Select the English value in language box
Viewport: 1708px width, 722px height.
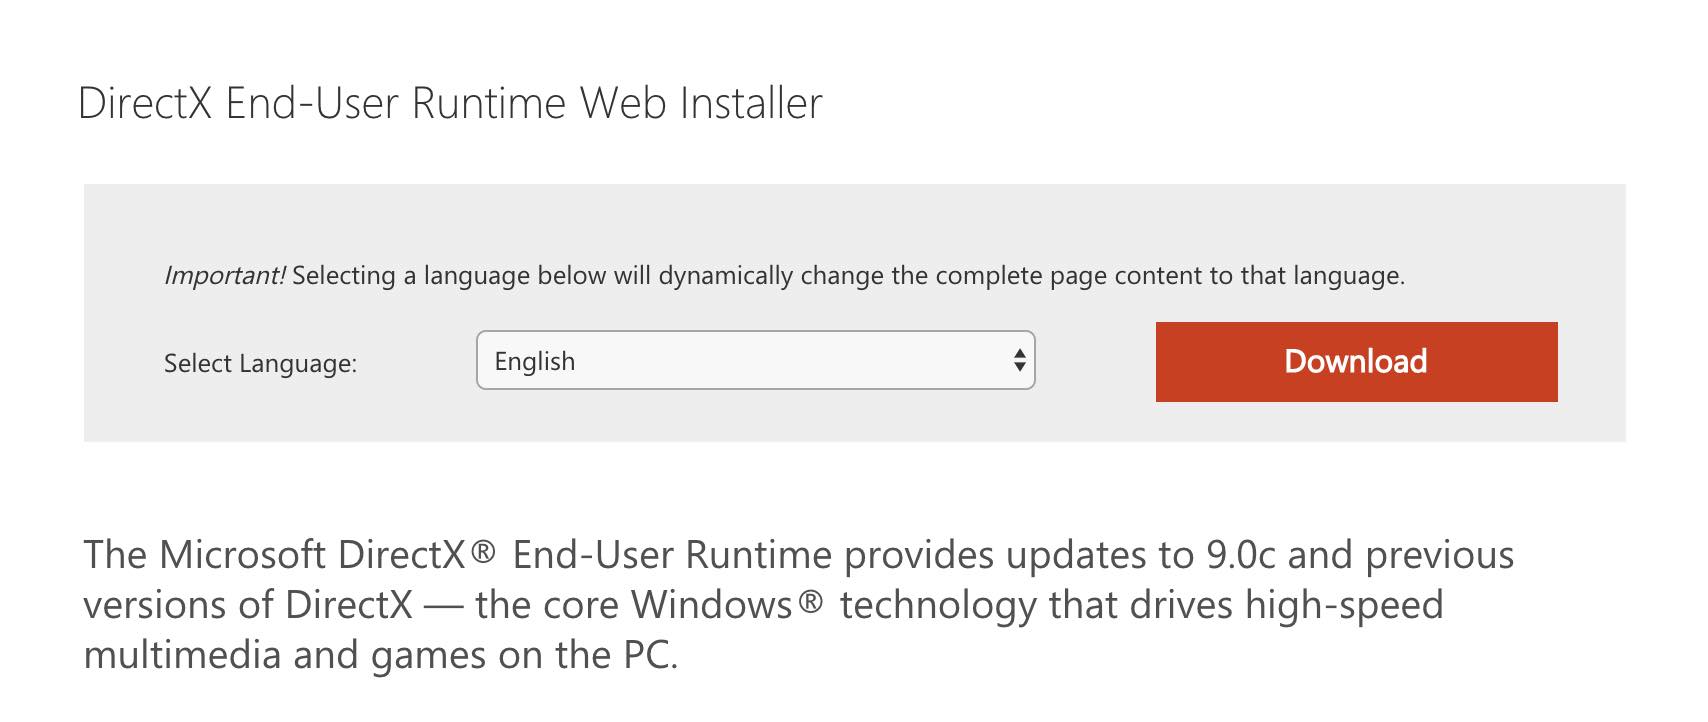point(535,361)
